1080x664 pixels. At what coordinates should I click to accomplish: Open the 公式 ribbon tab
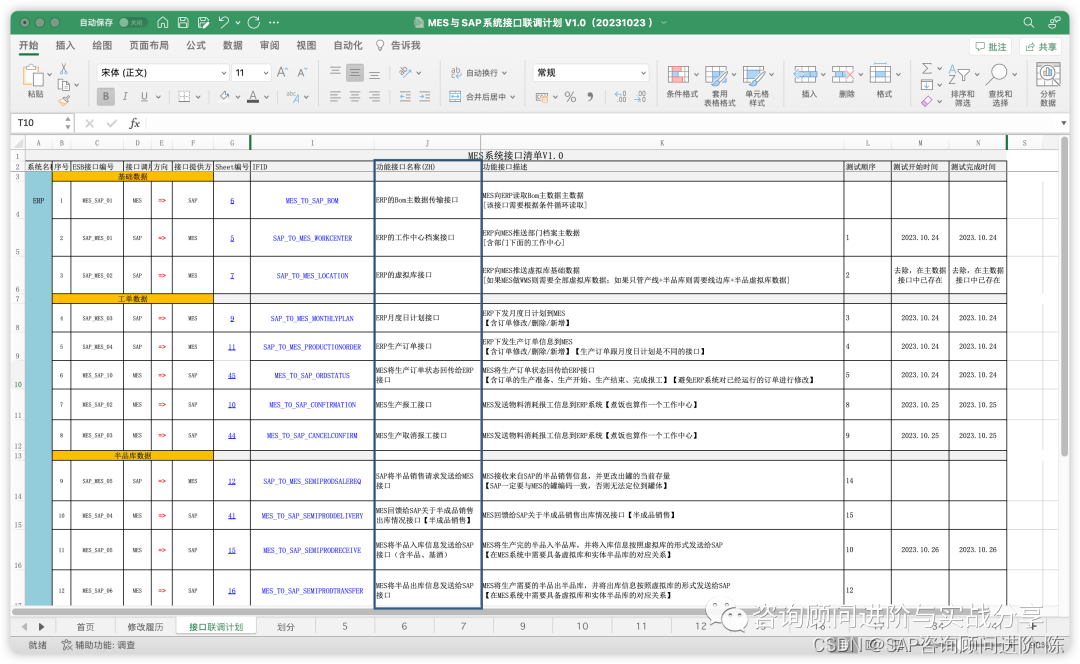[196, 45]
